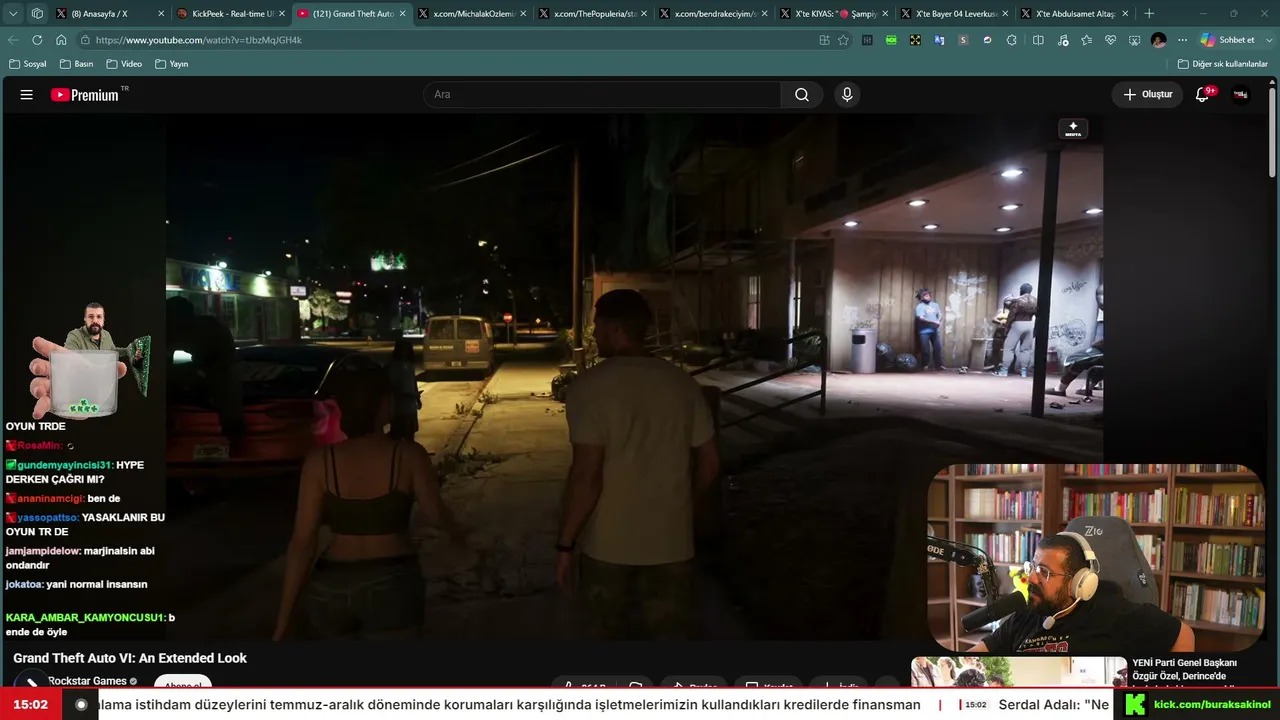Expand Diğer sık kullanılanlar folder
1280x720 pixels.
pos(1223,64)
